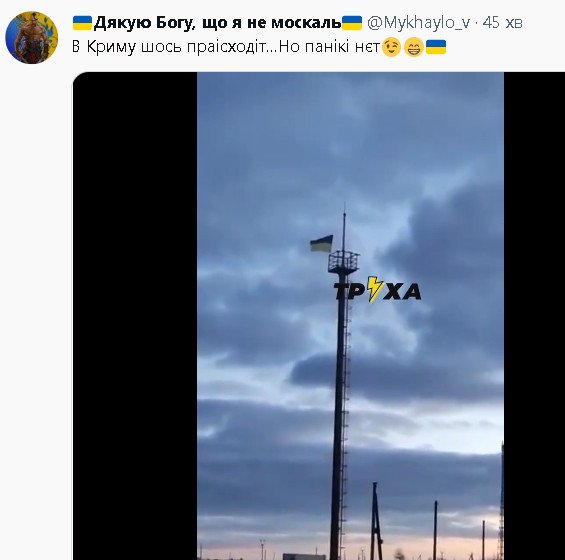Click the black bar right of the video
Screen dimensions: 565x560
pos(534,316)
